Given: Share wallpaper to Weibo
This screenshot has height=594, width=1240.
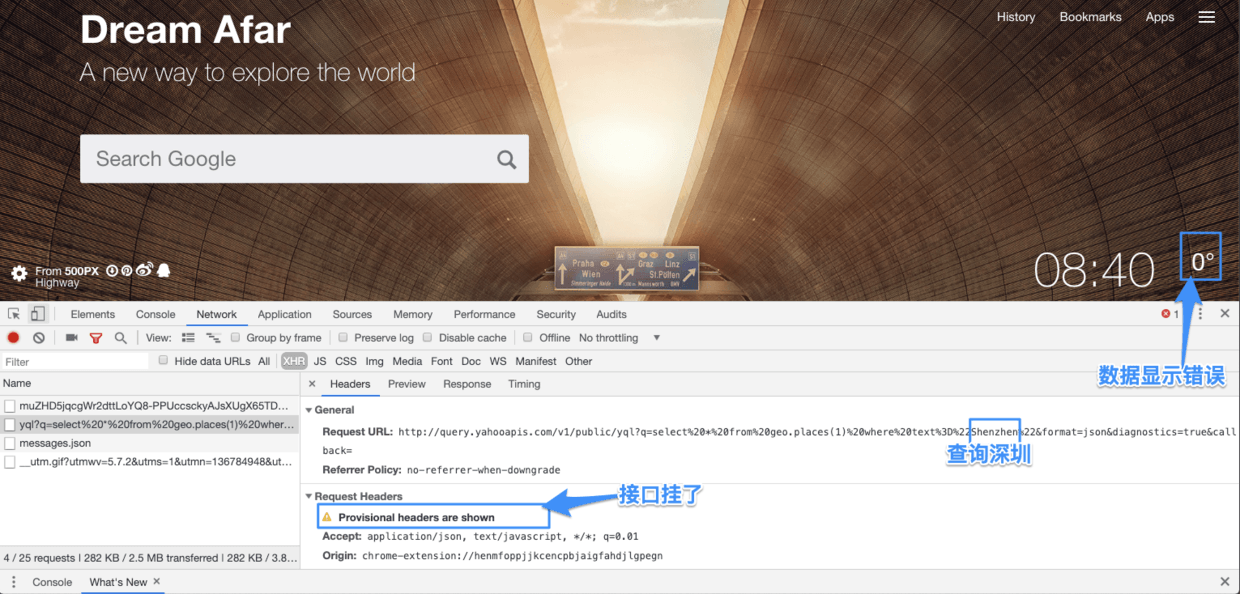Looking at the screenshot, I should 144,270.
